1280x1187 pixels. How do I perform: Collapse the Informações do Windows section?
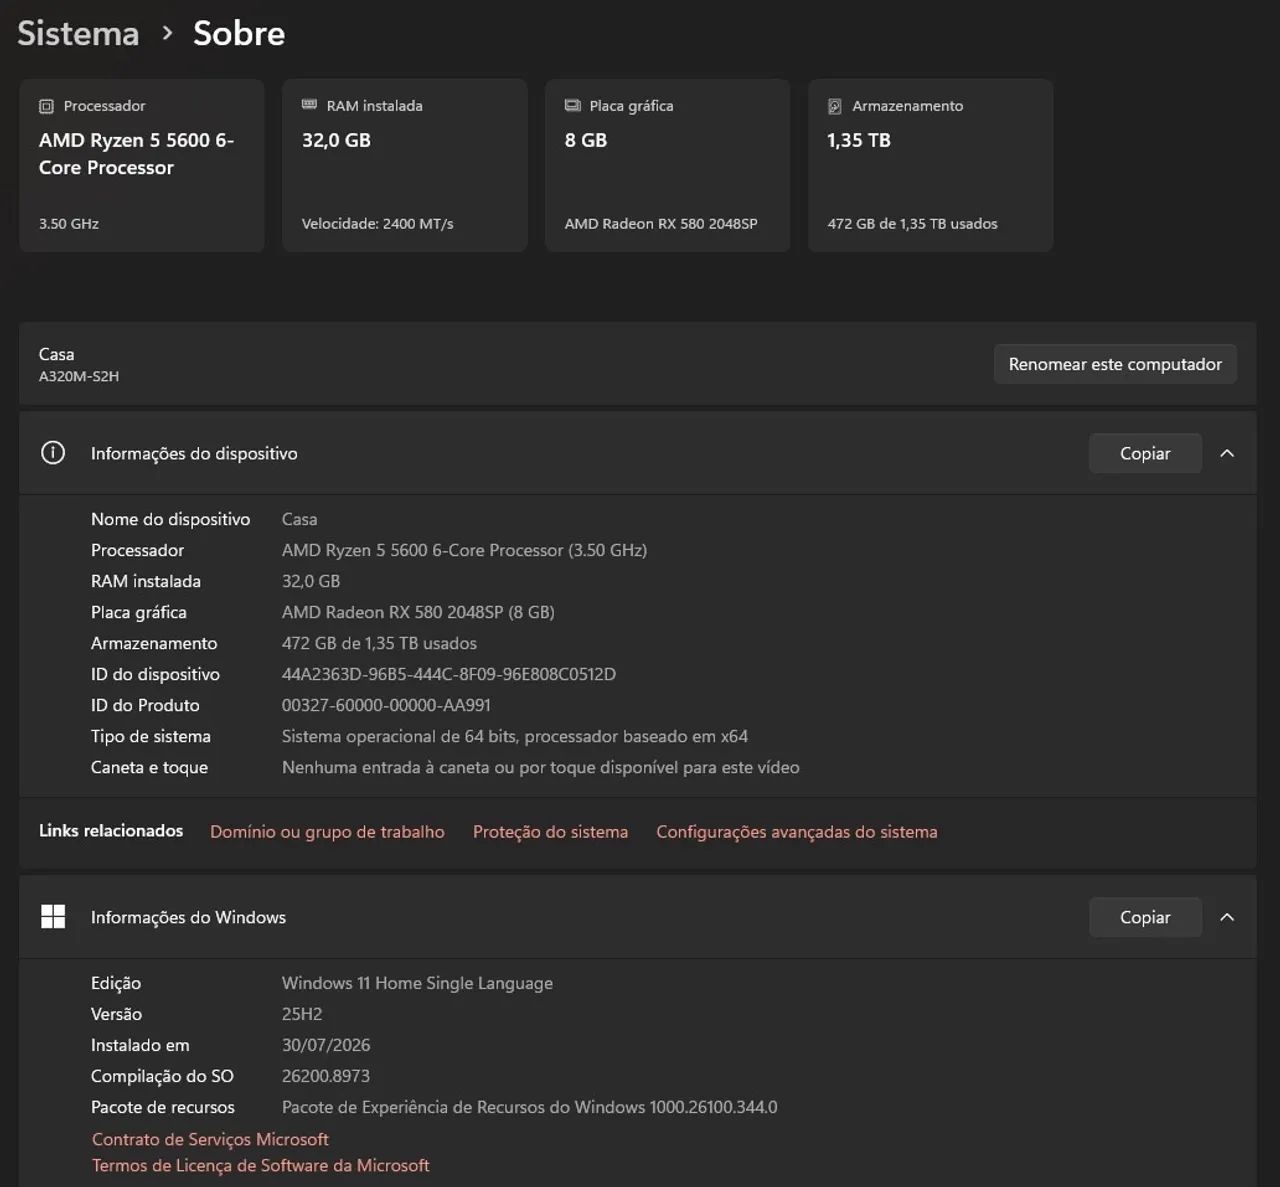click(1227, 917)
